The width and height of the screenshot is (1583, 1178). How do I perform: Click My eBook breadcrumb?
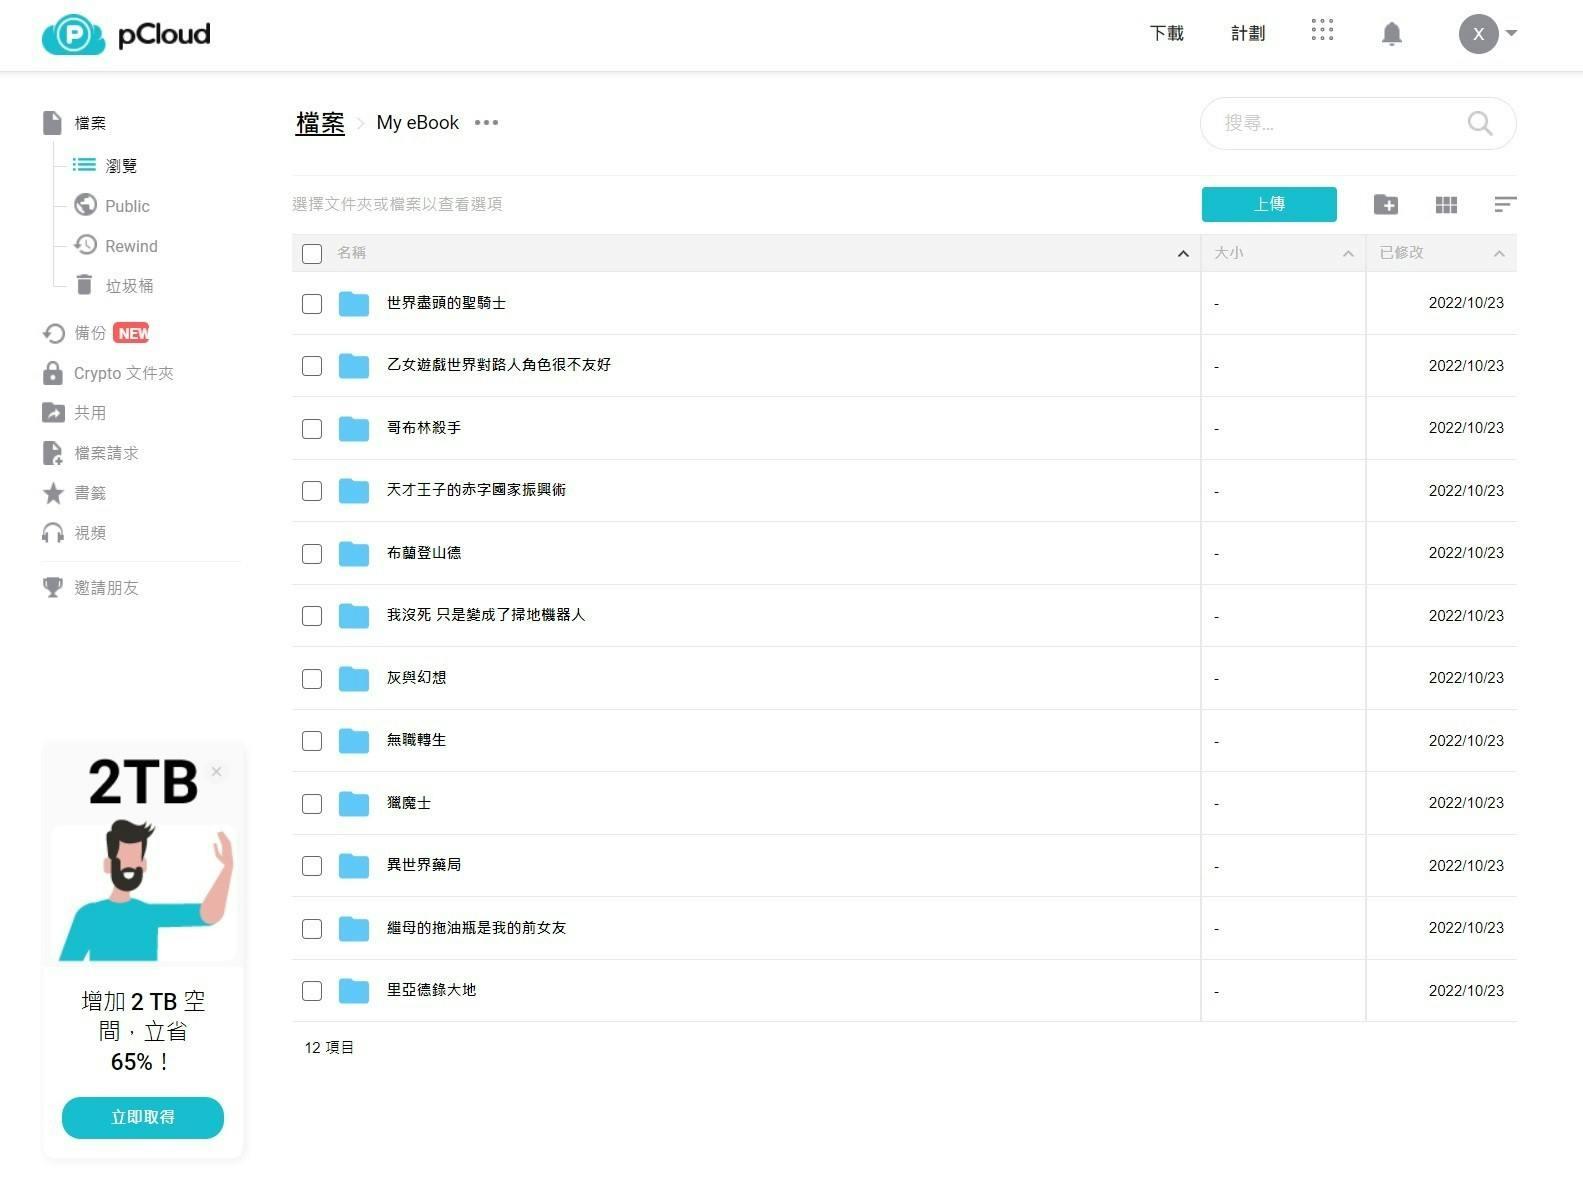(x=417, y=123)
